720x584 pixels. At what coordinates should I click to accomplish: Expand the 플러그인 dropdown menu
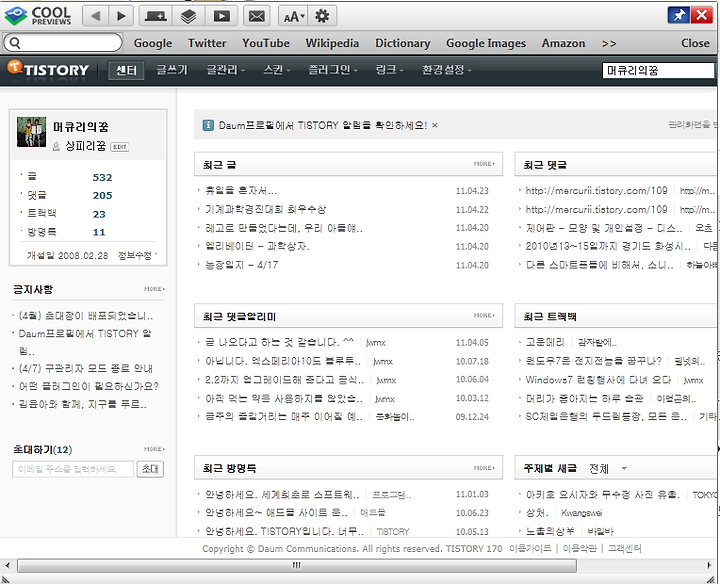tap(332, 70)
